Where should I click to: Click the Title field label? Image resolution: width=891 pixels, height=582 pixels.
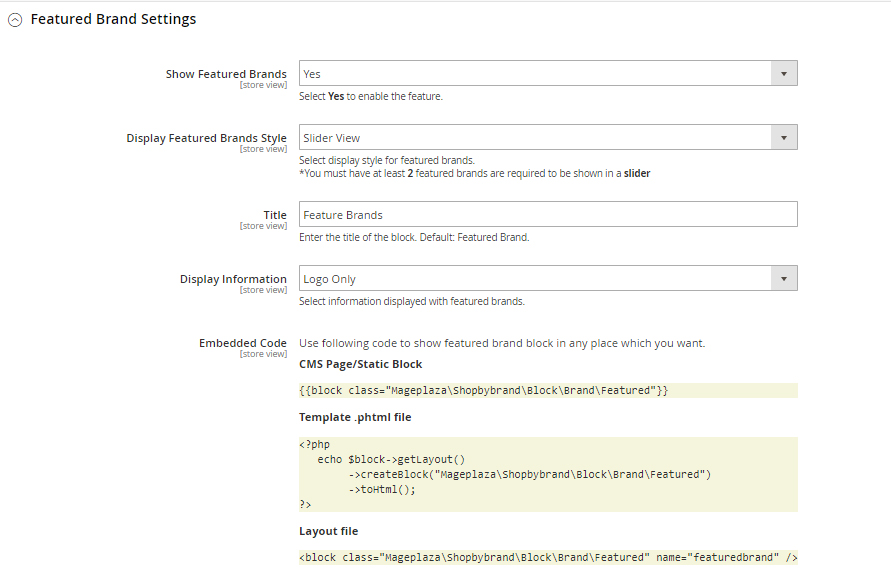275,215
